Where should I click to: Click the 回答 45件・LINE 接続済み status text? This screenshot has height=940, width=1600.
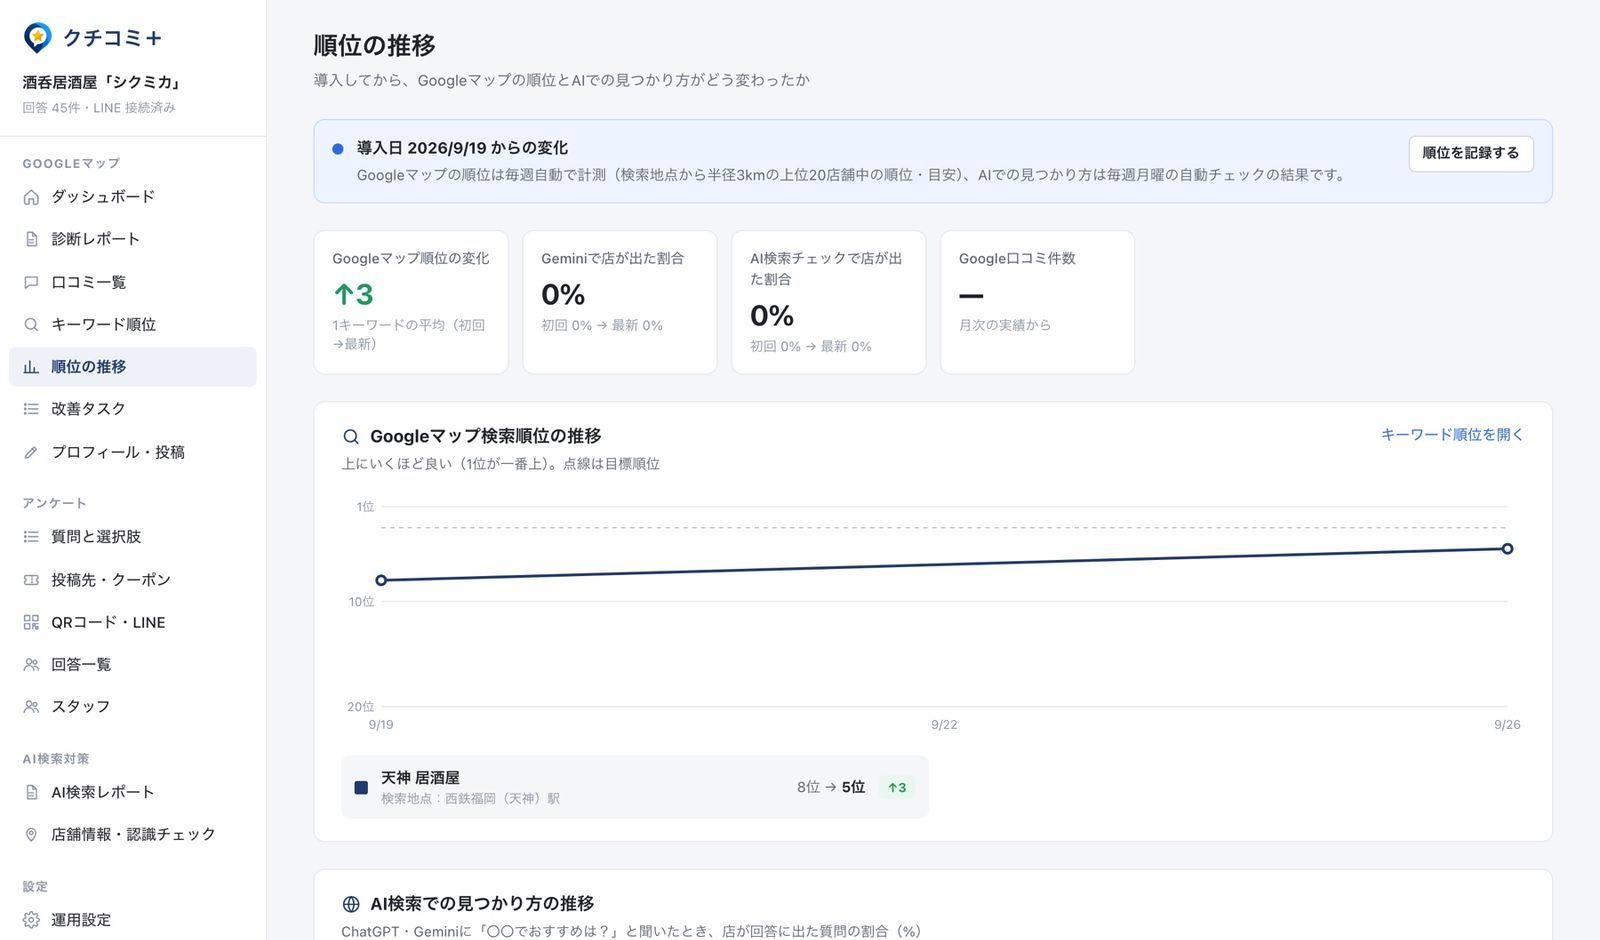pos(99,108)
